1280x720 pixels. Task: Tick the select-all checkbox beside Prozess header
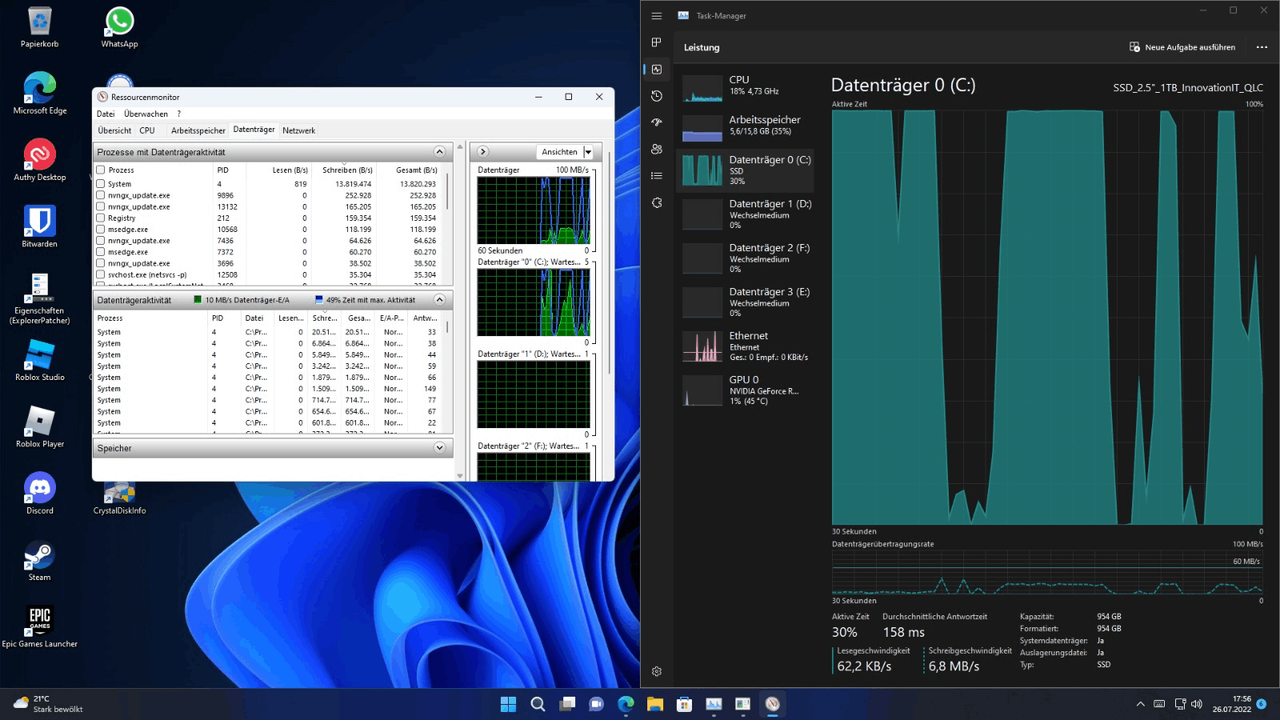(100, 170)
